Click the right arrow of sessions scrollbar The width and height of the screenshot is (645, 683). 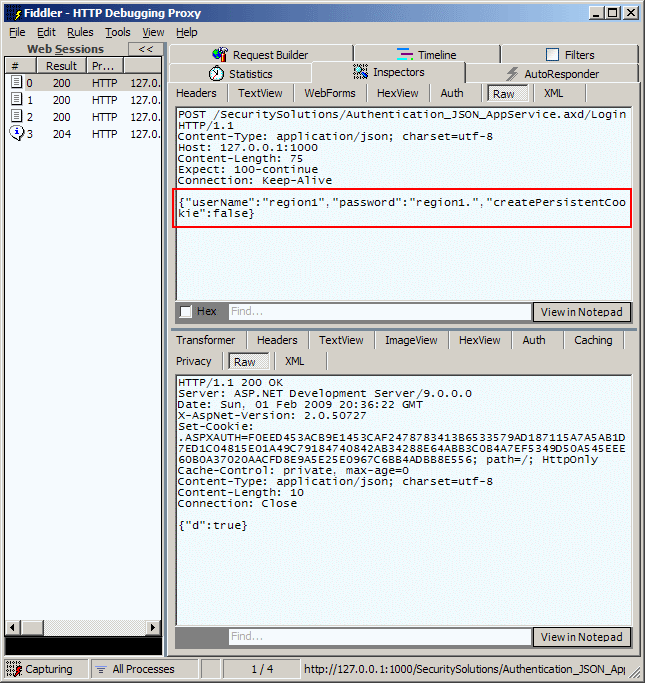[152, 627]
